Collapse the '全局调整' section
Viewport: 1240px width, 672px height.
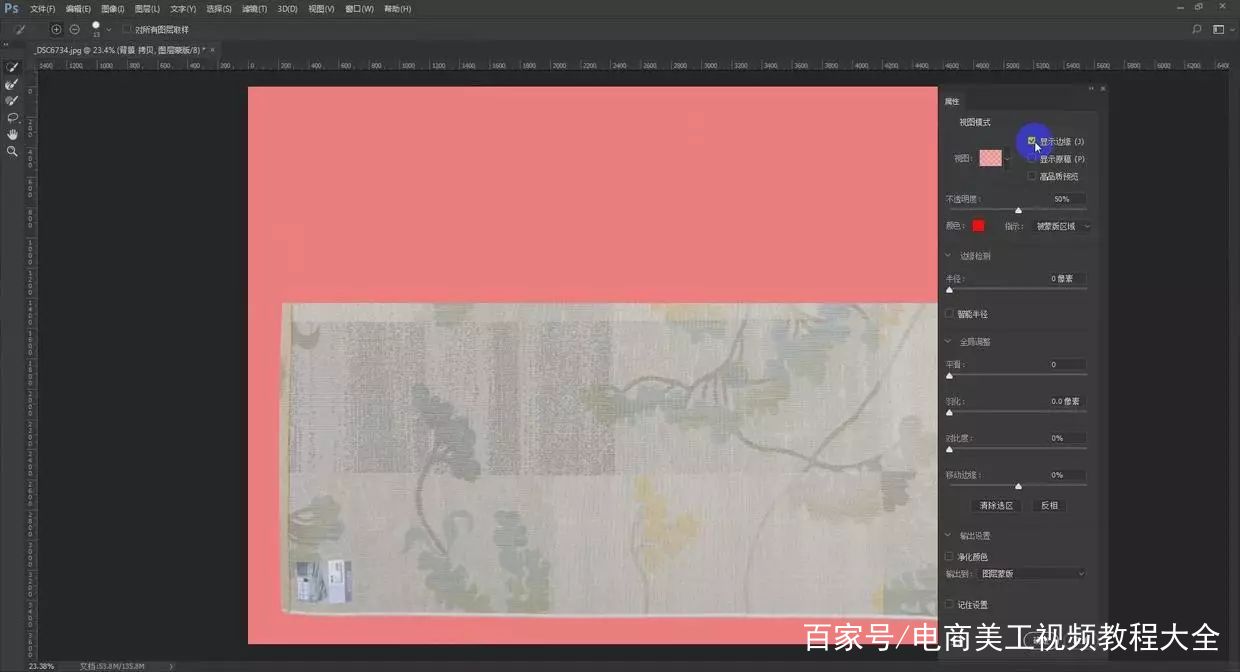[949, 342]
